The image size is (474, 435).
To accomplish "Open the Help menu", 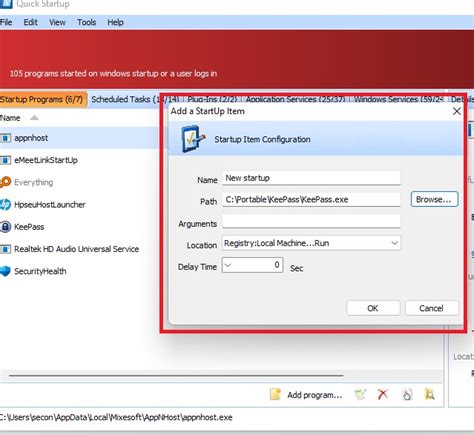I will (115, 22).
